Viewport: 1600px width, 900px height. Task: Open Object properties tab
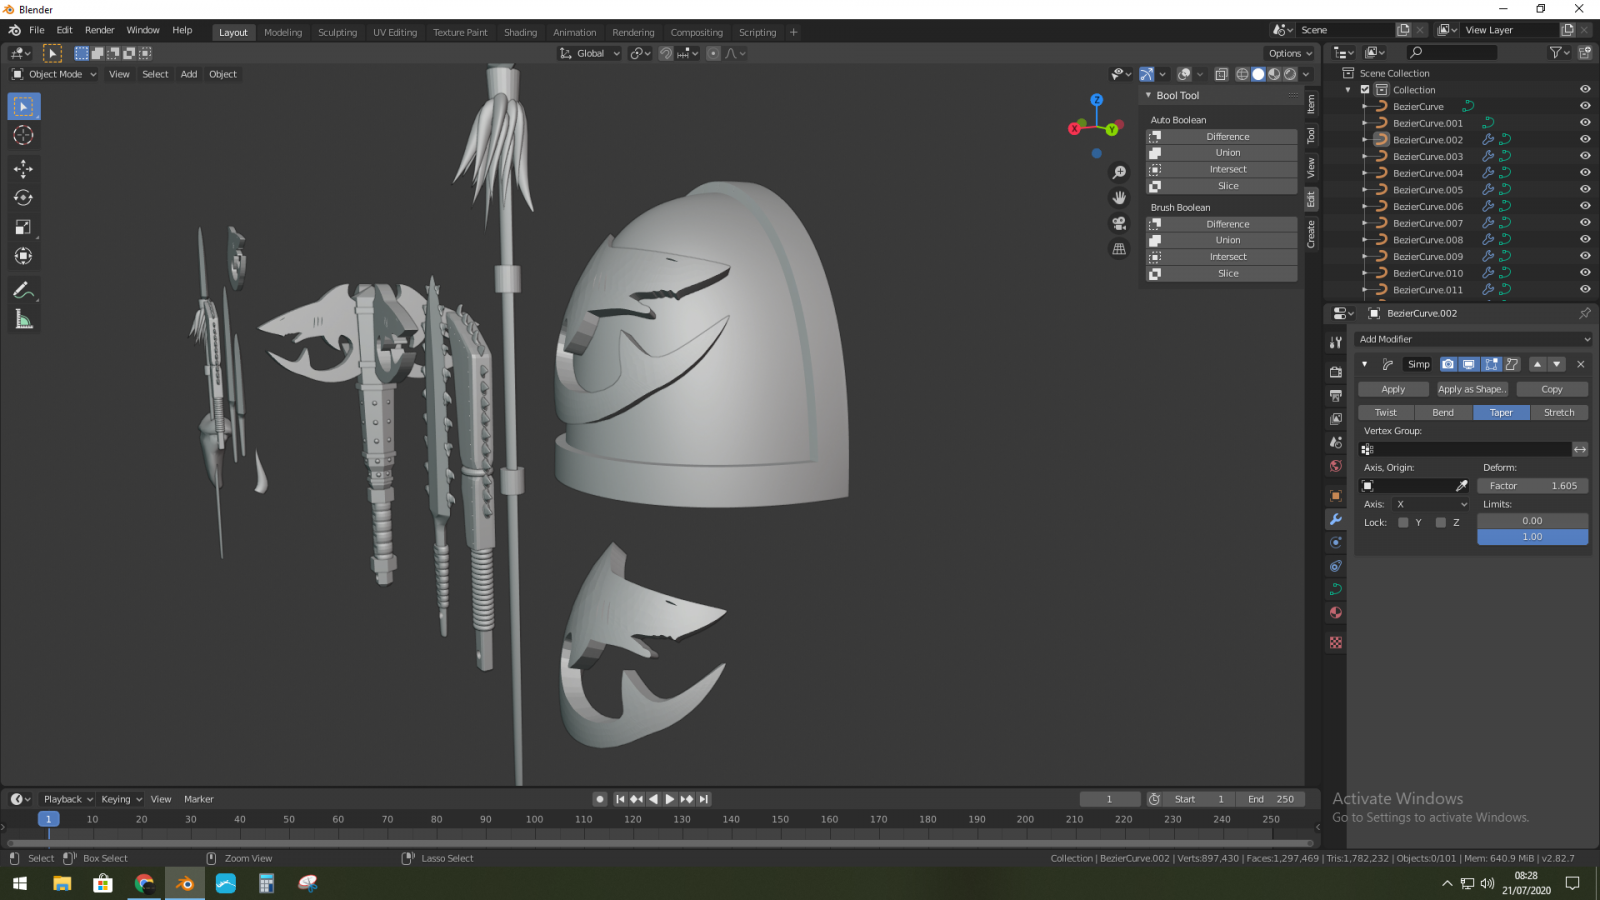point(1335,496)
